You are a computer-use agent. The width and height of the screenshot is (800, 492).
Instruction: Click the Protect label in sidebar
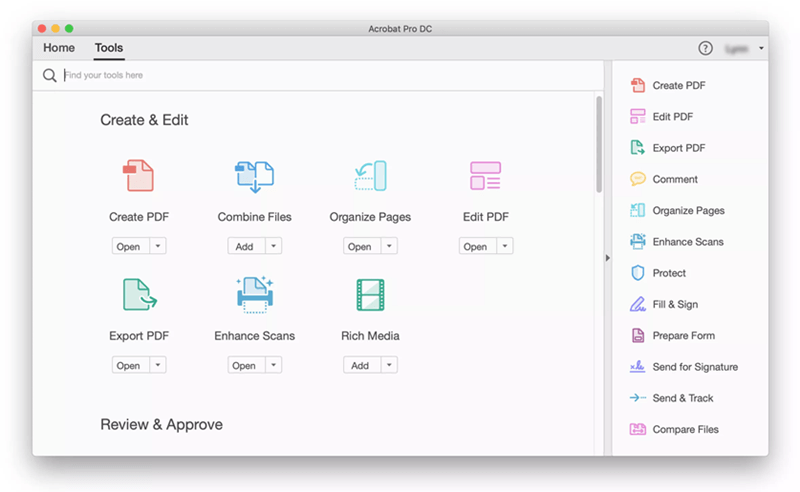[669, 273]
